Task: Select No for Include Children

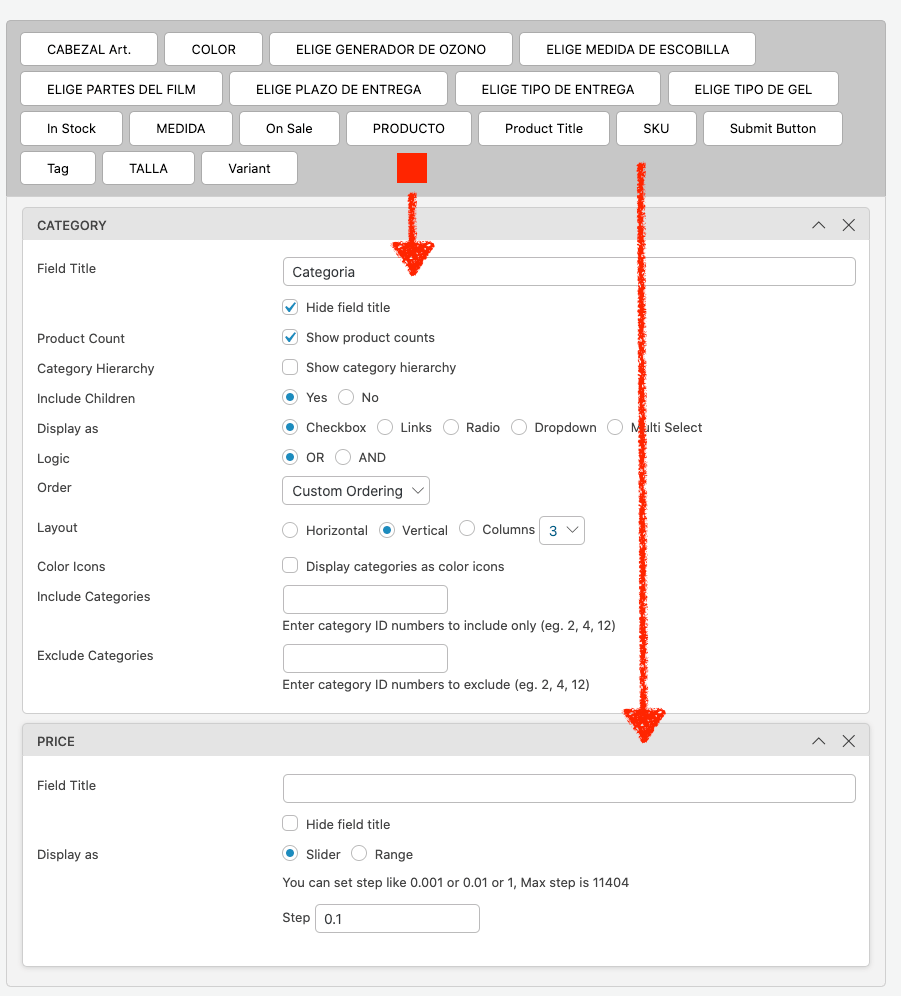Action: 346,397
